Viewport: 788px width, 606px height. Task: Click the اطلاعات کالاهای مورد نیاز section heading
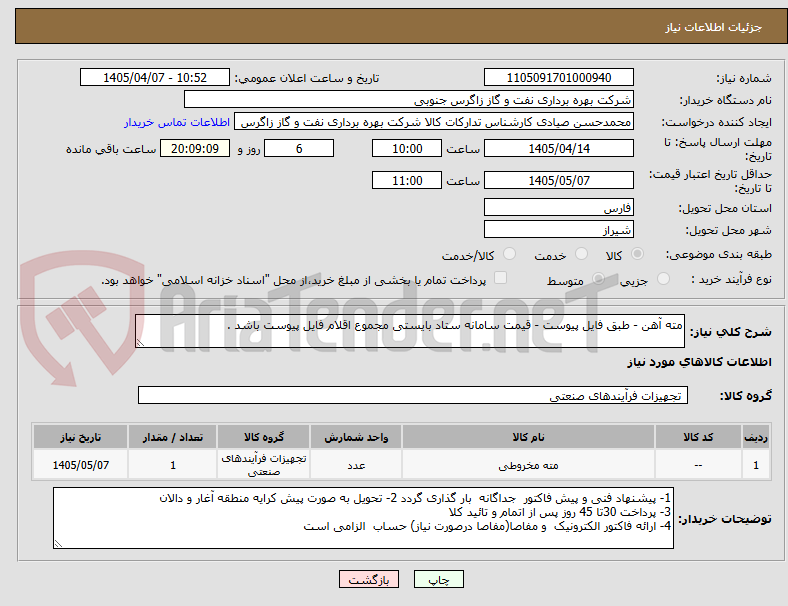(699, 362)
